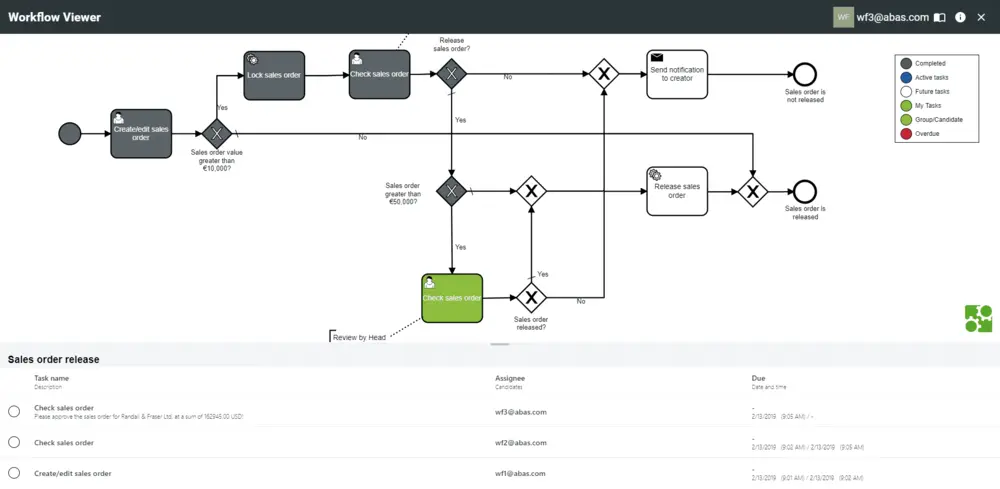Viewport: 1000px width, 489px height.
Task: Click the Task name column header
Action: (52, 378)
